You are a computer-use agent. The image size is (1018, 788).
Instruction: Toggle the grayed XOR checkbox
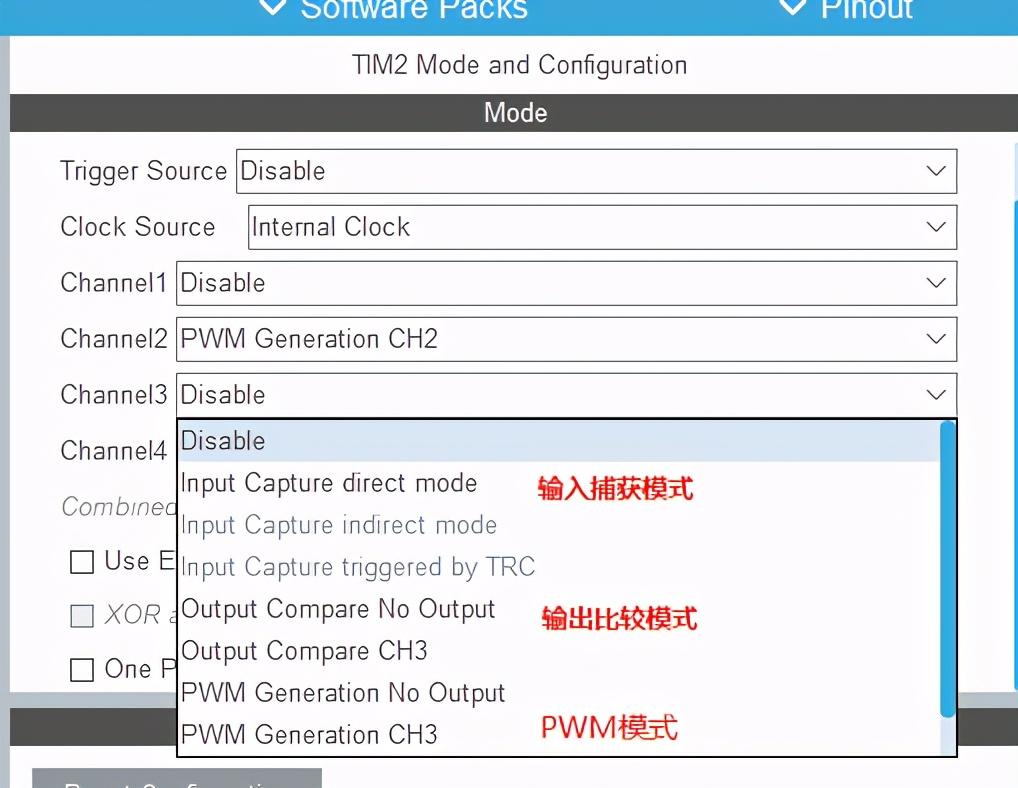tap(81, 616)
